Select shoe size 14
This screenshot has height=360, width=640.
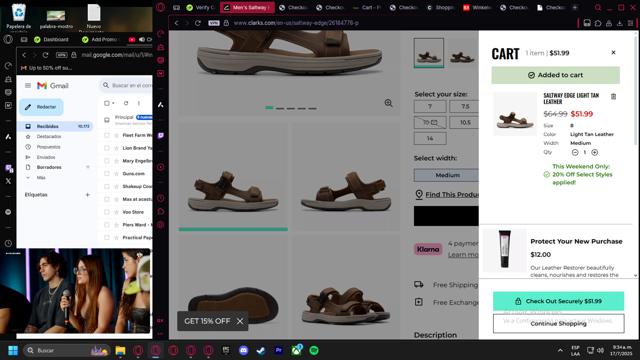(x=430, y=138)
